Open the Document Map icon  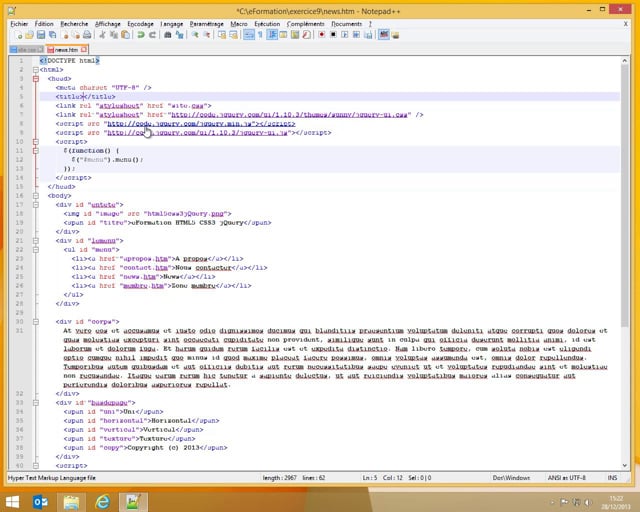295,35
